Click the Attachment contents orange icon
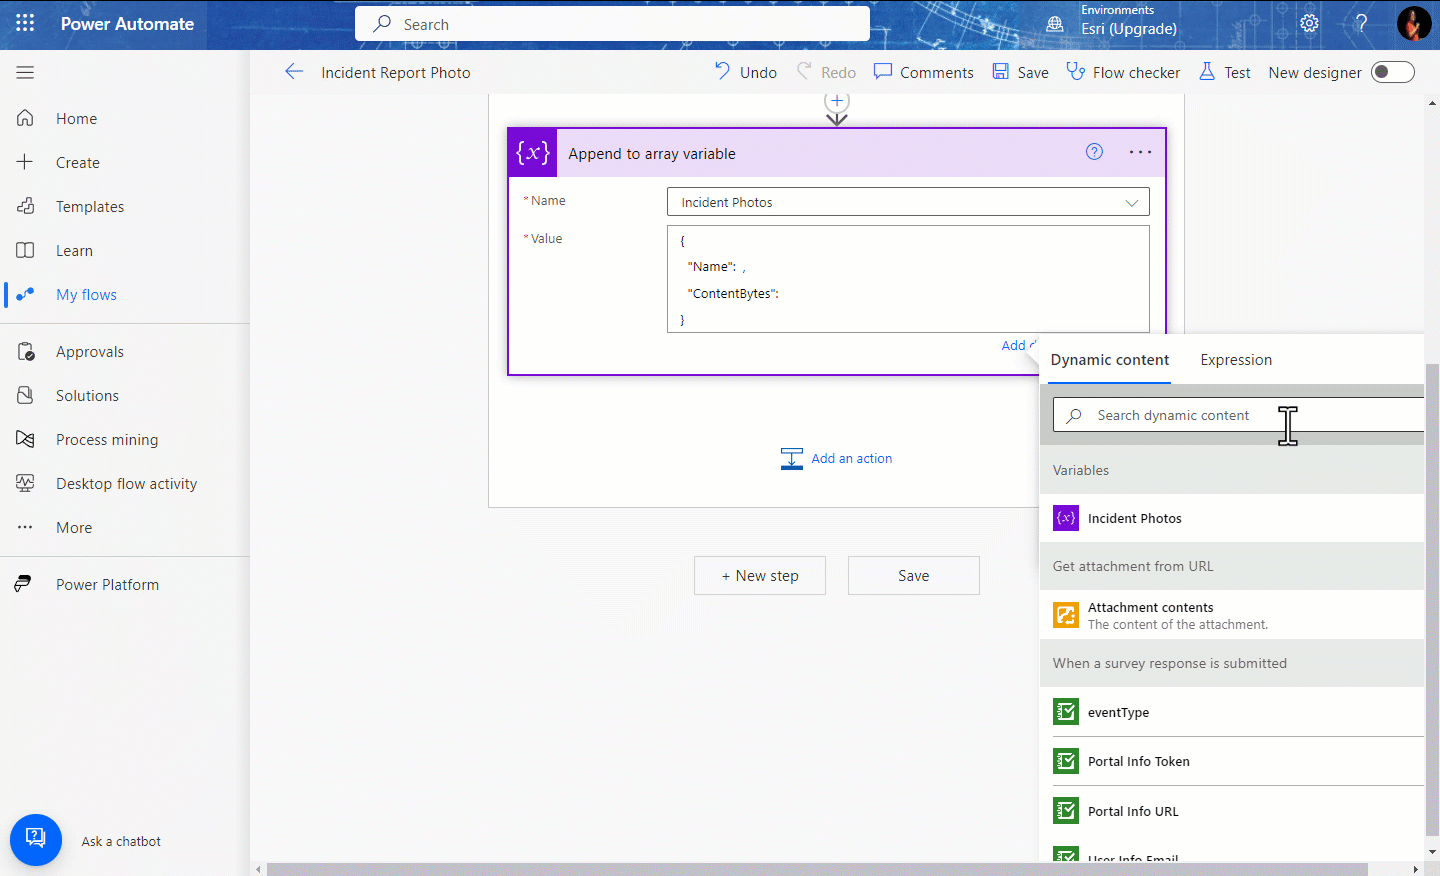This screenshot has height=876, width=1440. coord(1066,615)
